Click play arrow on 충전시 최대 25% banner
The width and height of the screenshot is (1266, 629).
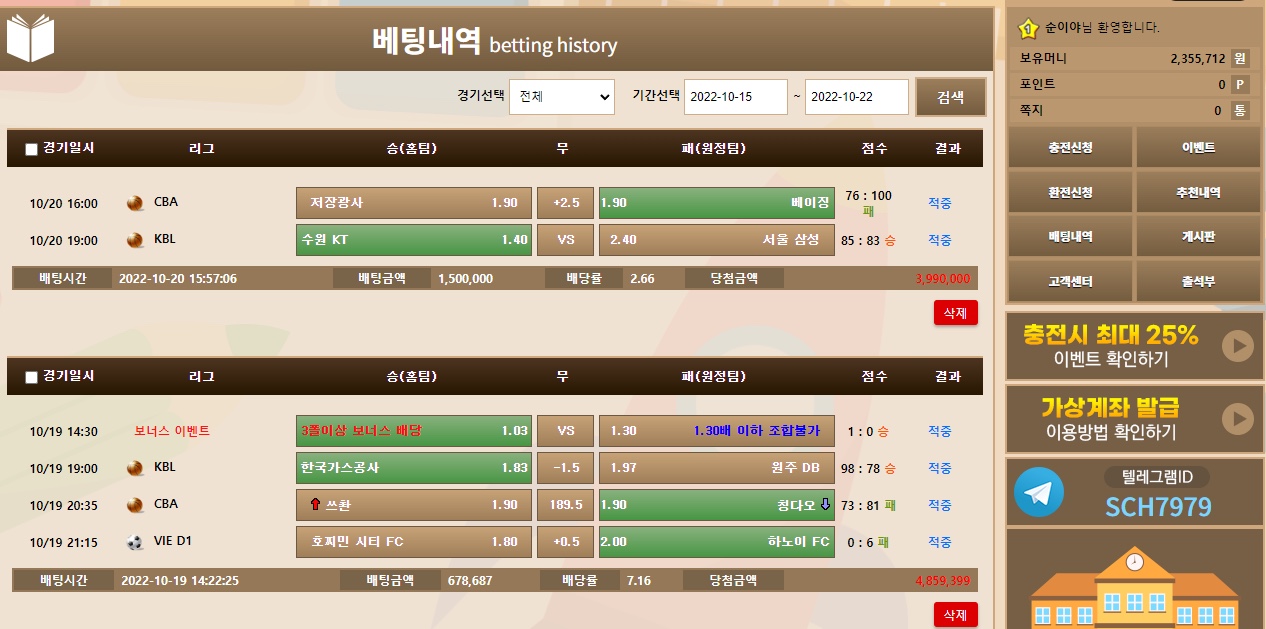point(1237,346)
